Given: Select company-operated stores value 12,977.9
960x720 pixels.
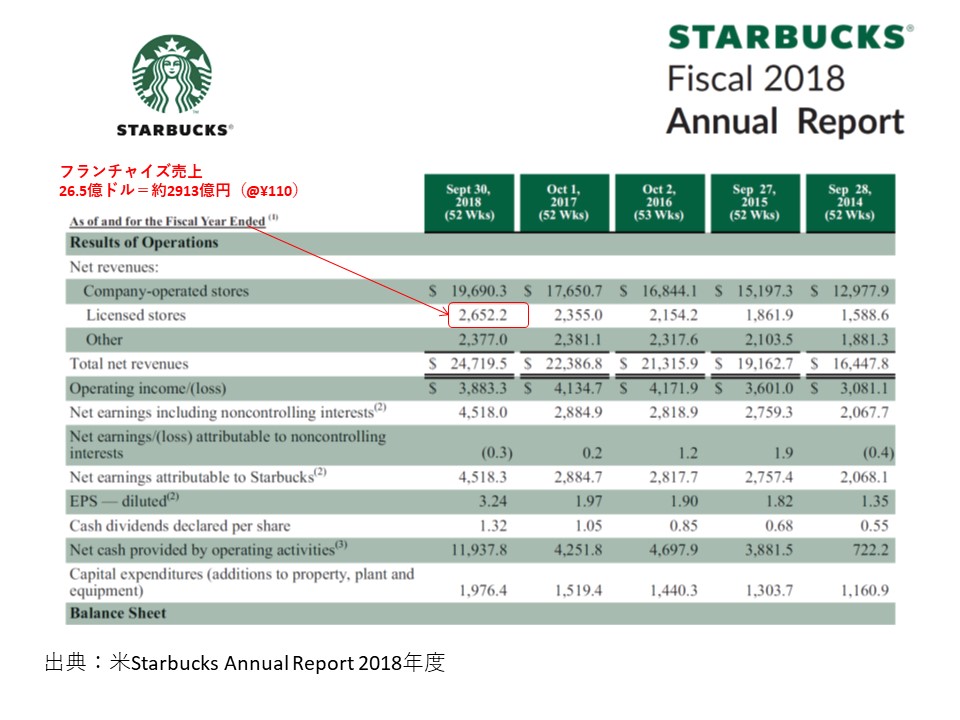Looking at the screenshot, I should pyautogui.click(x=861, y=291).
